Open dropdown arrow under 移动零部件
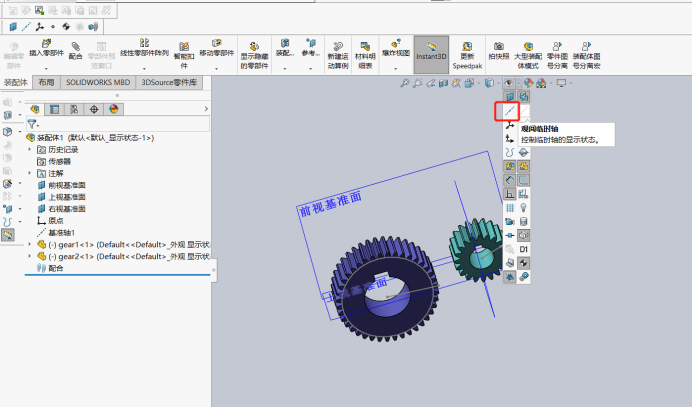 pyautogui.click(x=216, y=68)
